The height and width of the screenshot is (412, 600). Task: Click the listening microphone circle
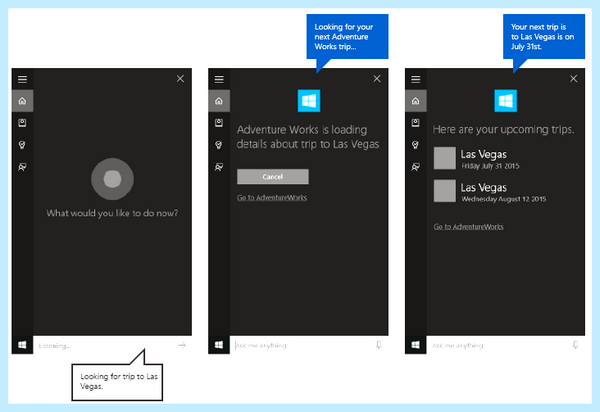click(x=112, y=179)
